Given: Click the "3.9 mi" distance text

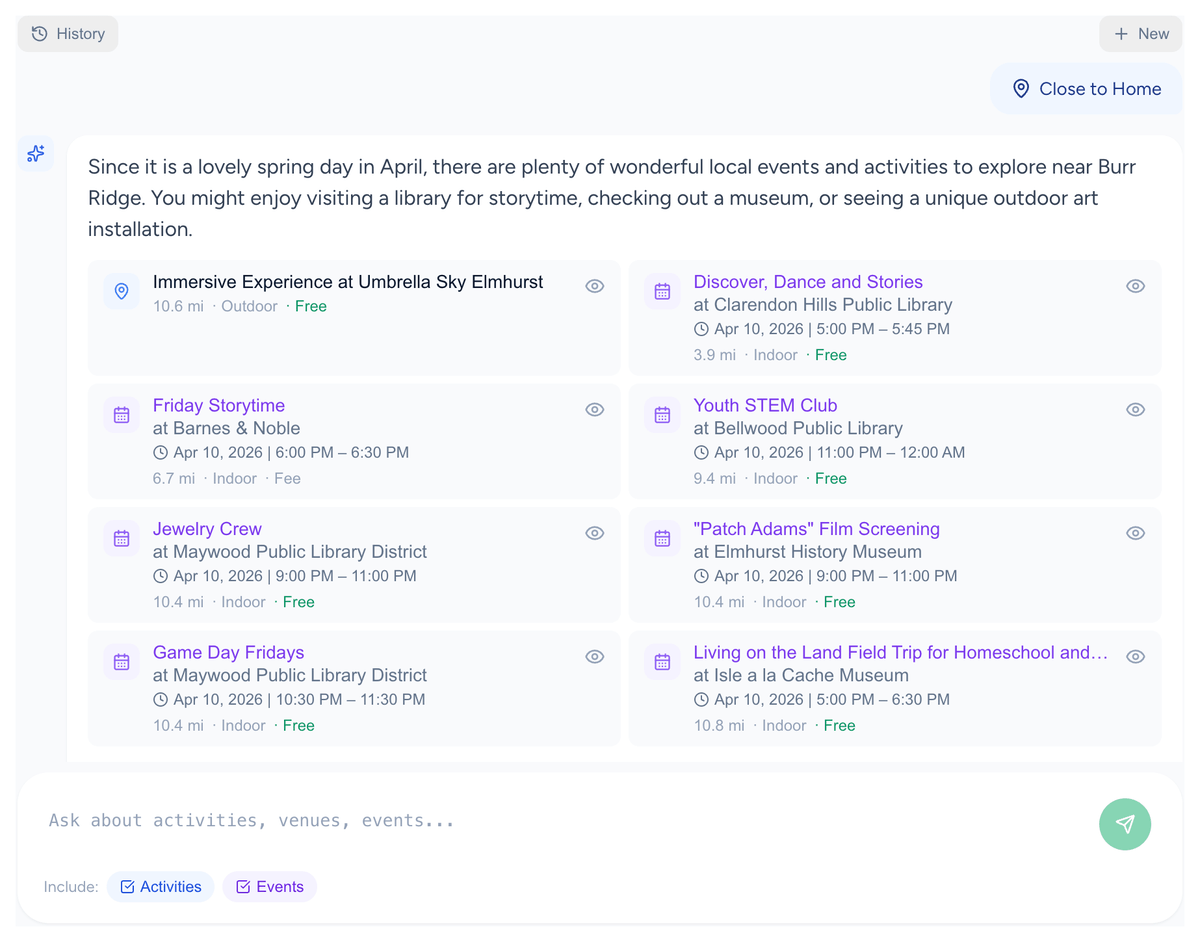Looking at the screenshot, I should (715, 355).
